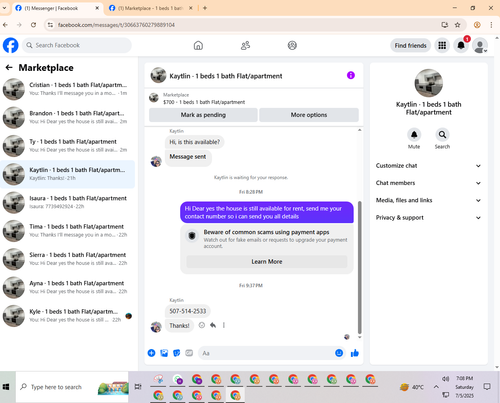Open the Home feed icon
Image resolution: width=500 pixels, height=403 pixels.
click(x=198, y=45)
